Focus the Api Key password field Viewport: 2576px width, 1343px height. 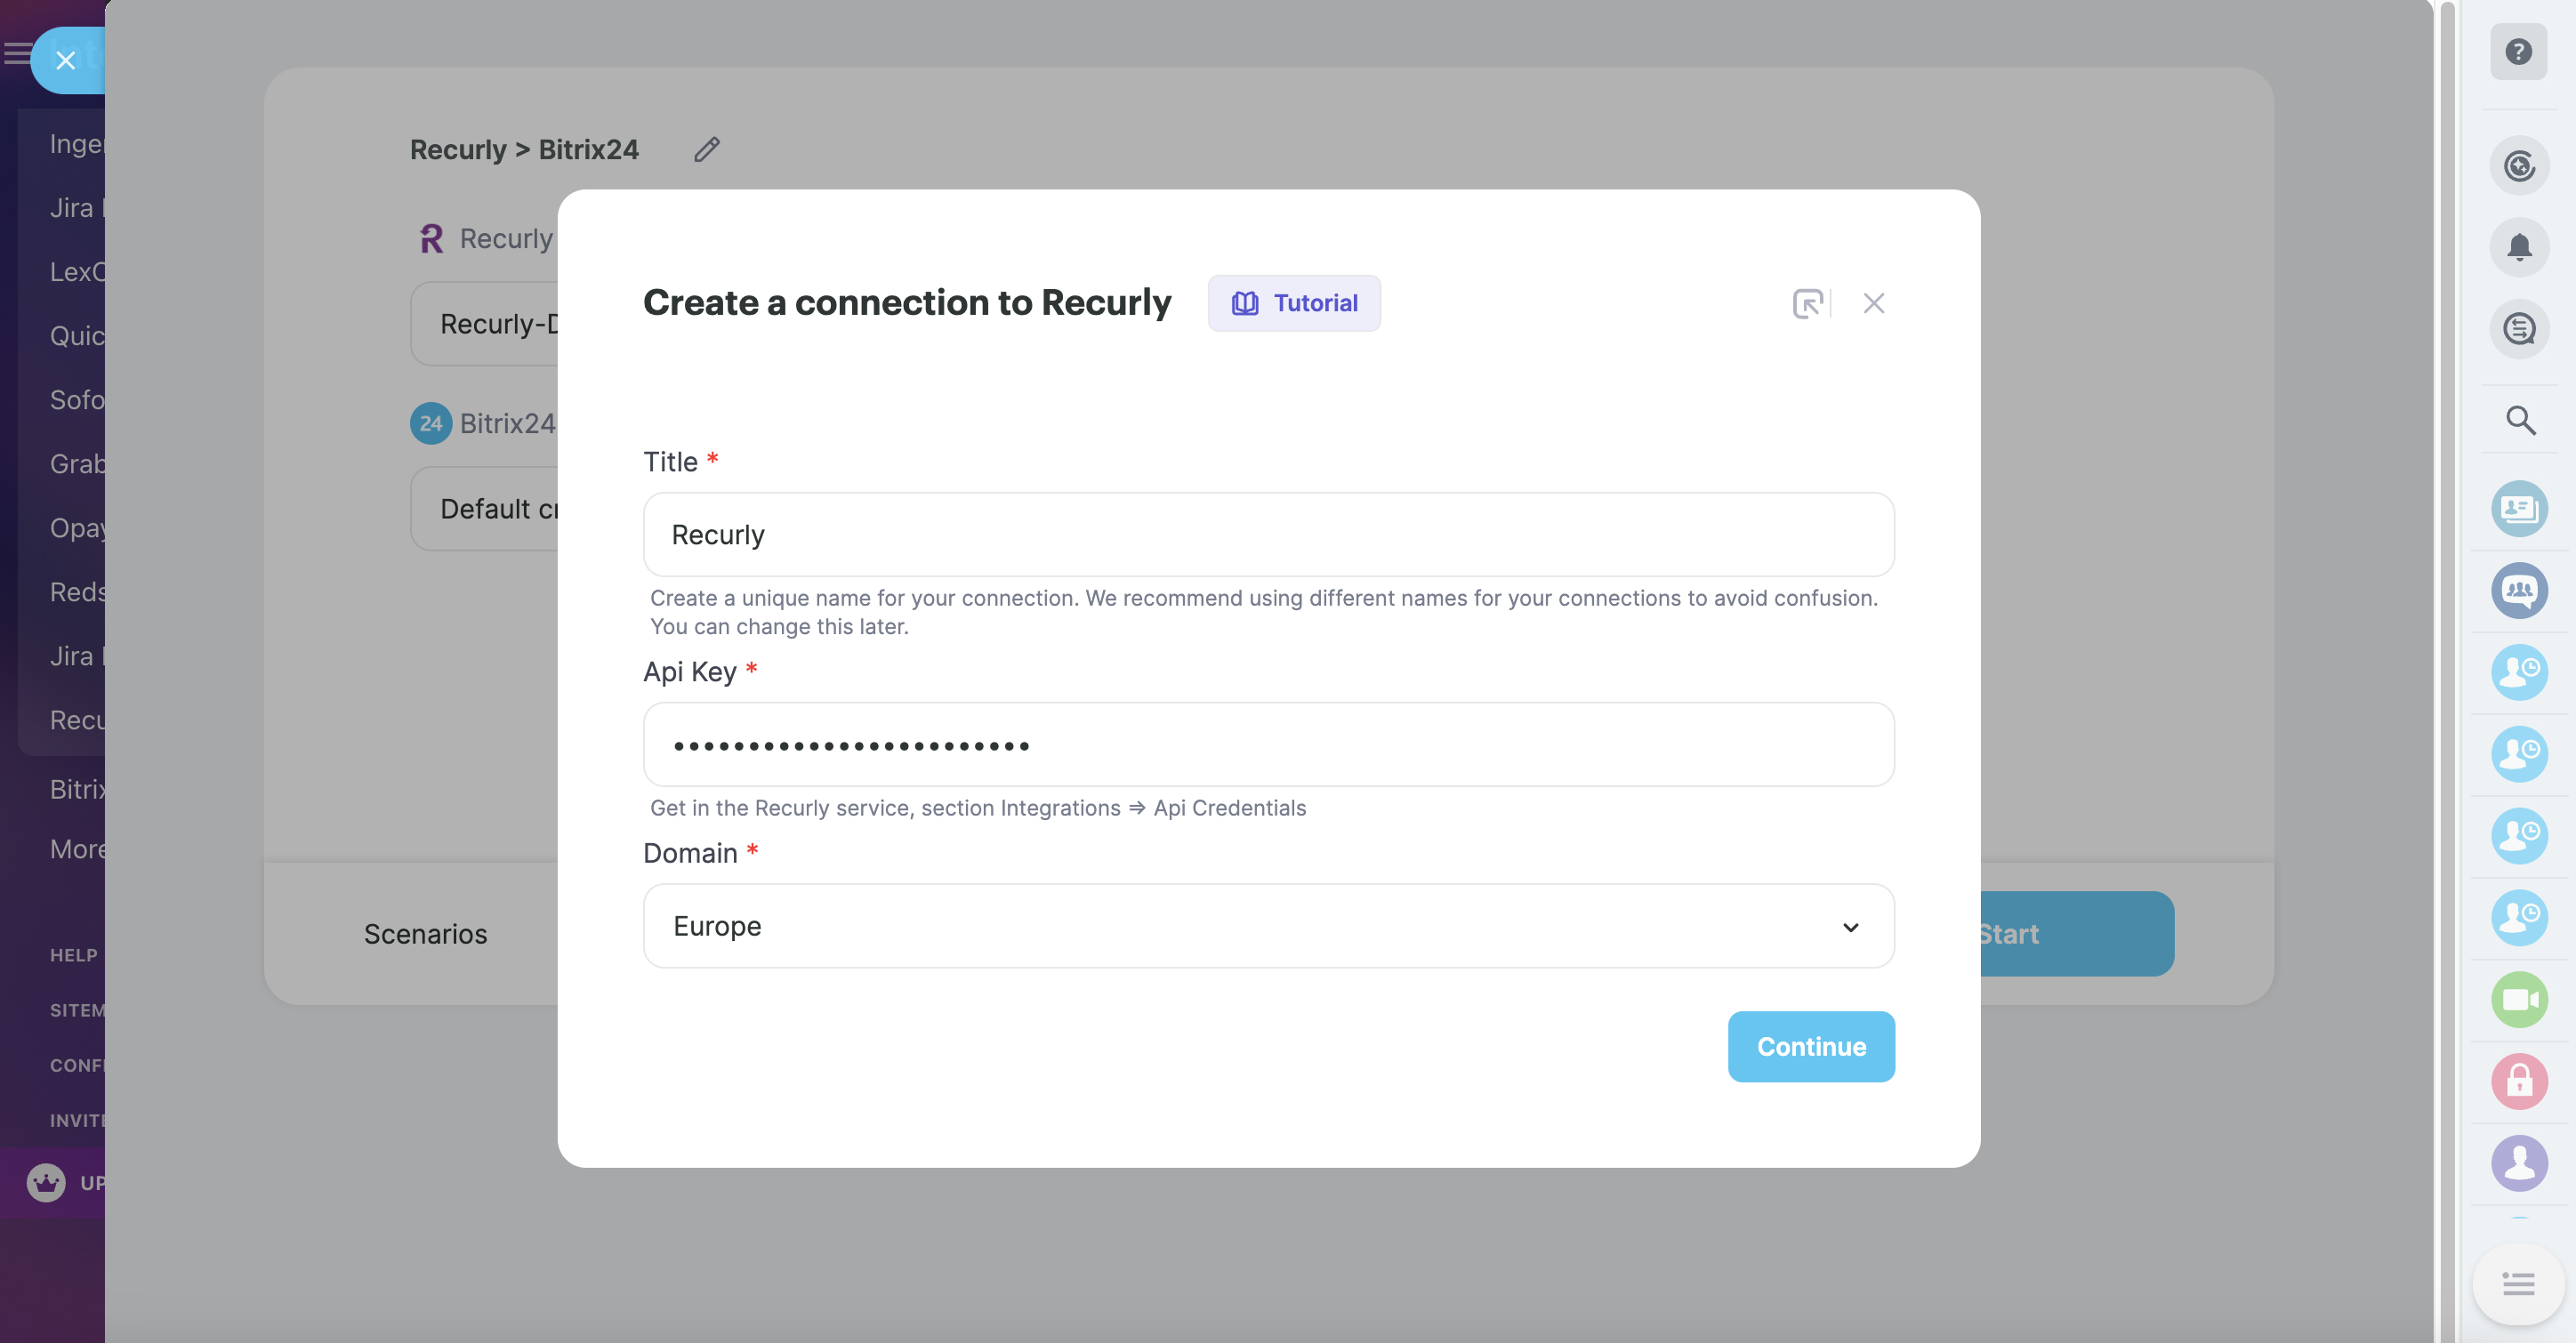(1268, 745)
